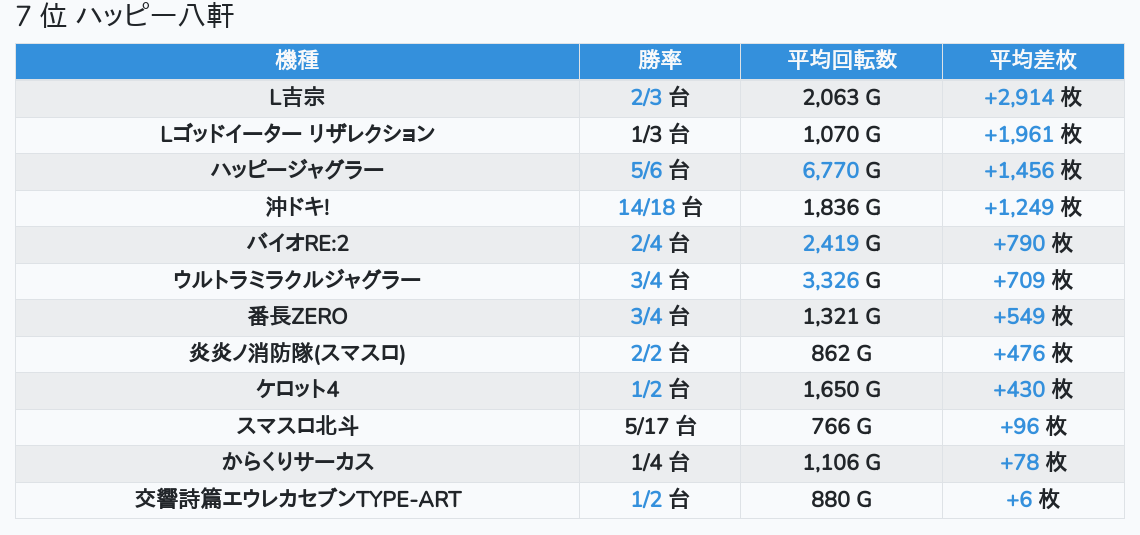This screenshot has height=535, width=1140.
Task: Click the ケロット4 machine name
Action: 297,390
